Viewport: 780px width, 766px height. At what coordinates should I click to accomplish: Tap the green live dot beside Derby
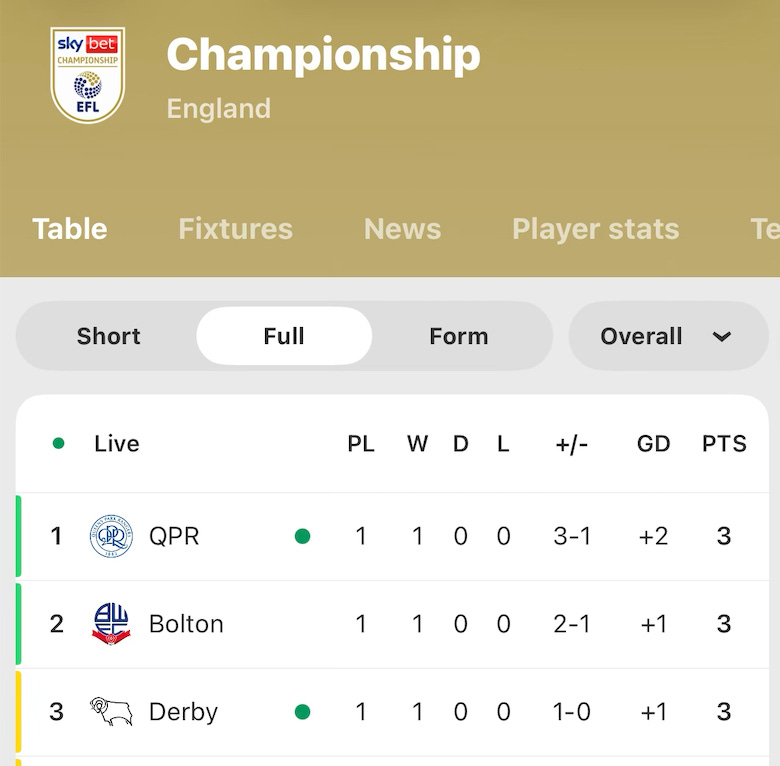tap(302, 712)
